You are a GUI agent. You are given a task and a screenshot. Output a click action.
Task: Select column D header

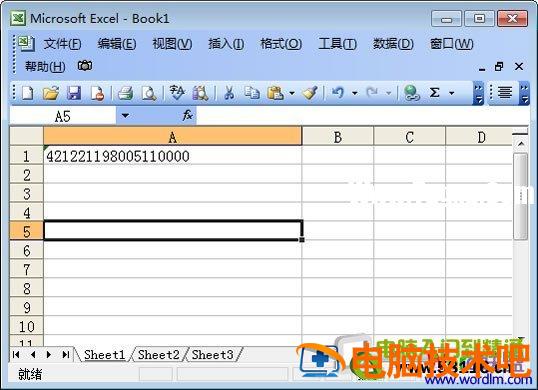480,137
